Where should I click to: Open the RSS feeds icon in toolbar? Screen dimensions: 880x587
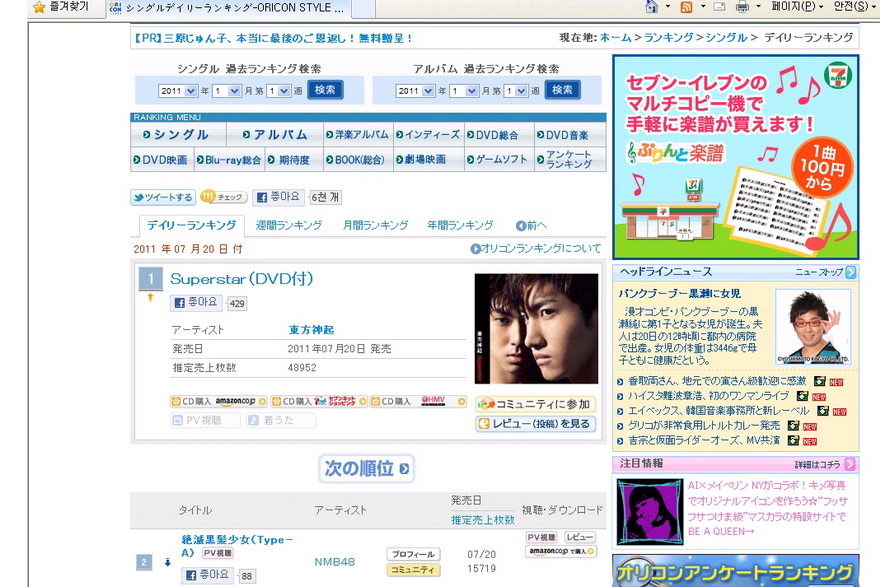tap(686, 7)
